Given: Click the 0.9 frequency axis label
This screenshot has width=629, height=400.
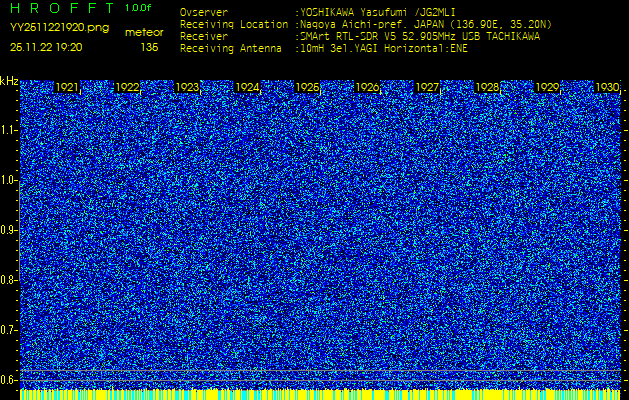Looking at the screenshot, I should pos(8,230).
